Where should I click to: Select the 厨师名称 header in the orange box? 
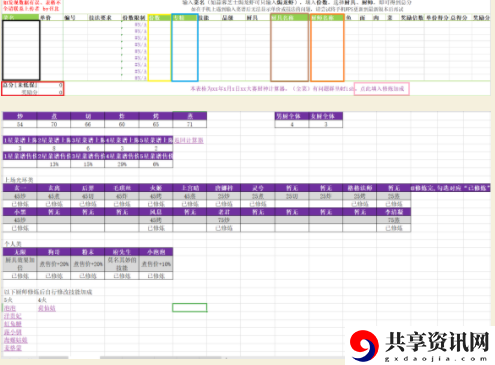pyautogui.click(x=327, y=17)
